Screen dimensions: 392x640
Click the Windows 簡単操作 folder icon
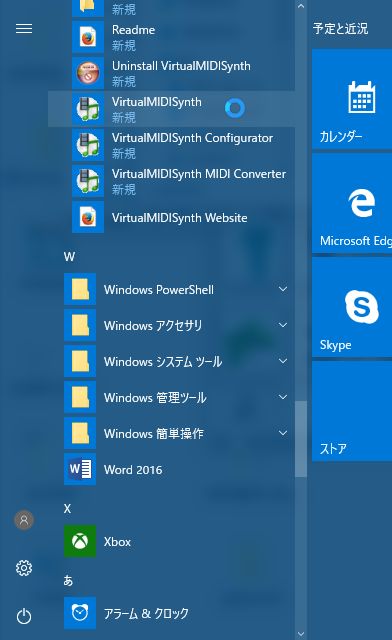pos(80,433)
